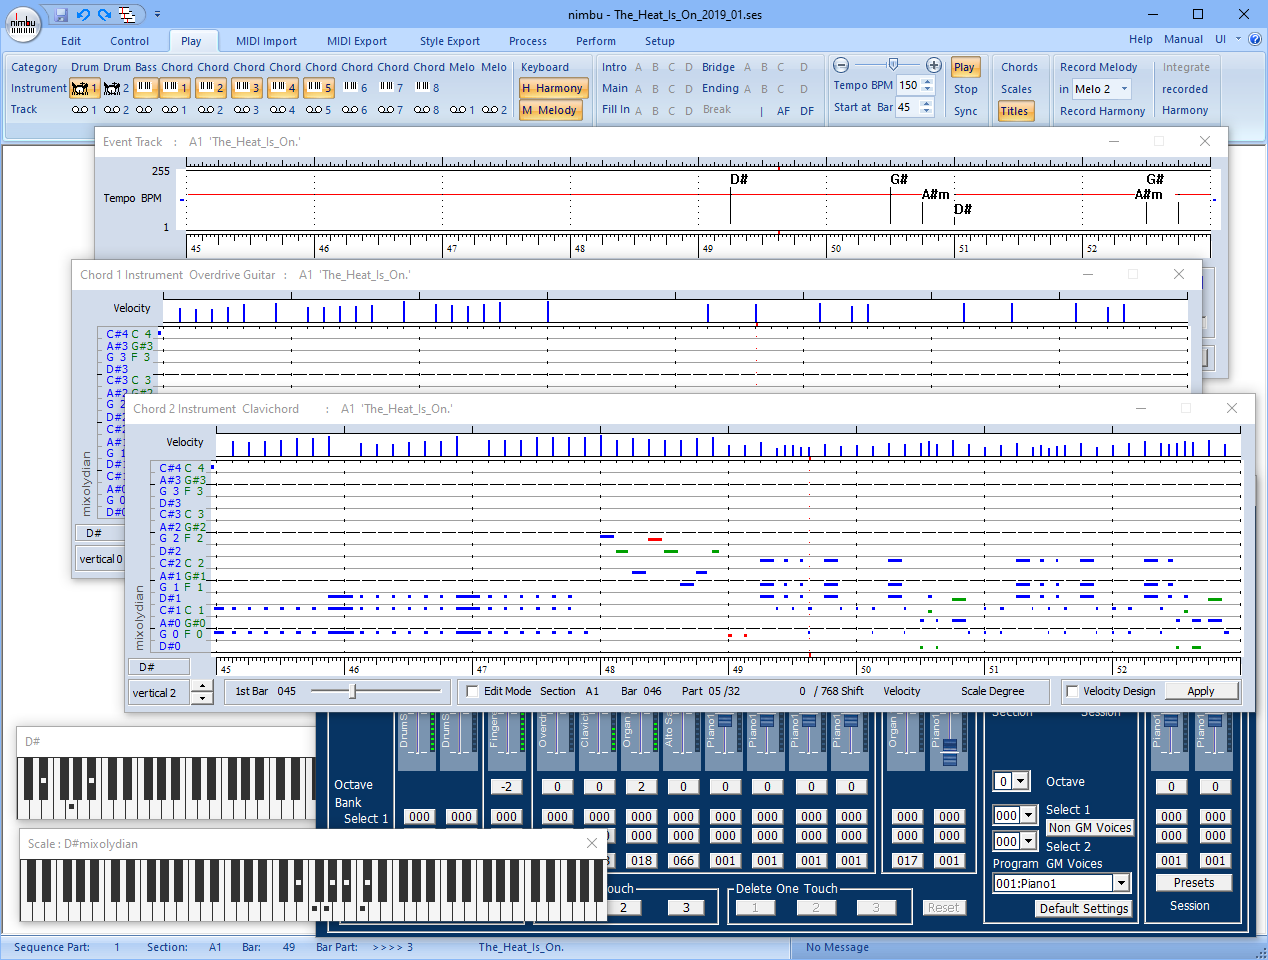Open the Chord 6 track tape icon
The image size is (1268, 960).
click(355, 110)
